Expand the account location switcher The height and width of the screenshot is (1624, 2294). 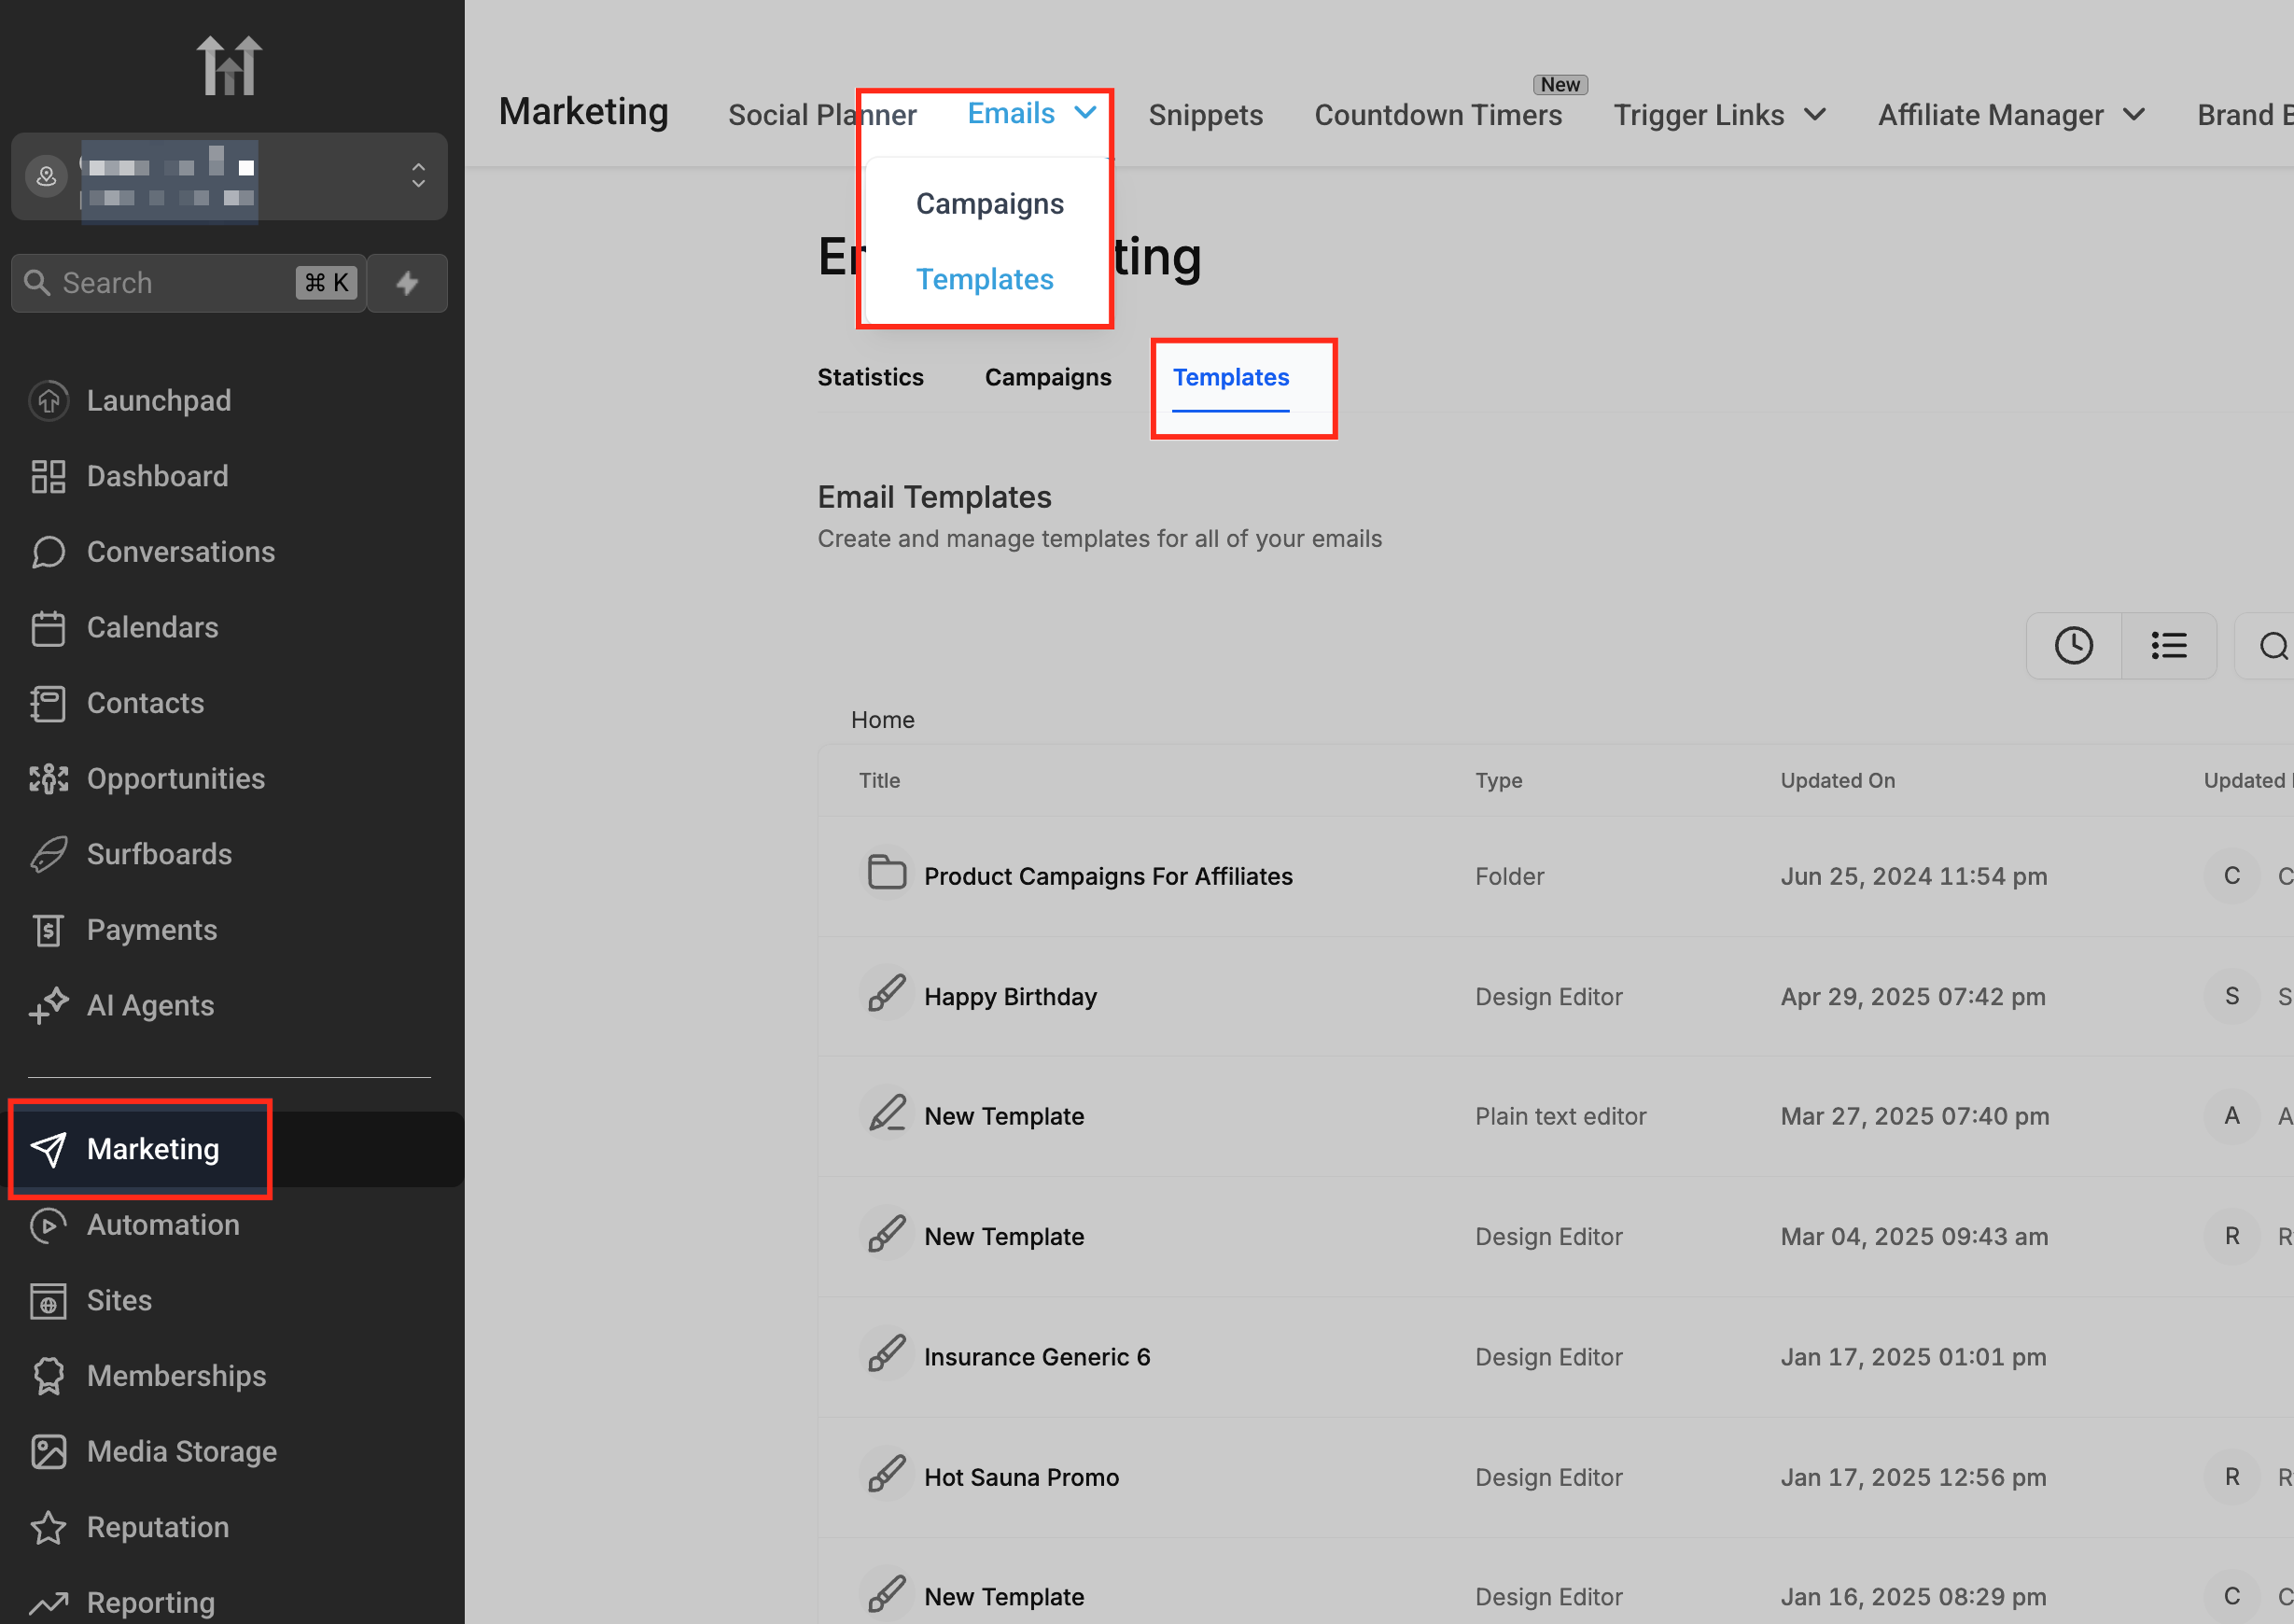(x=418, y=176)
